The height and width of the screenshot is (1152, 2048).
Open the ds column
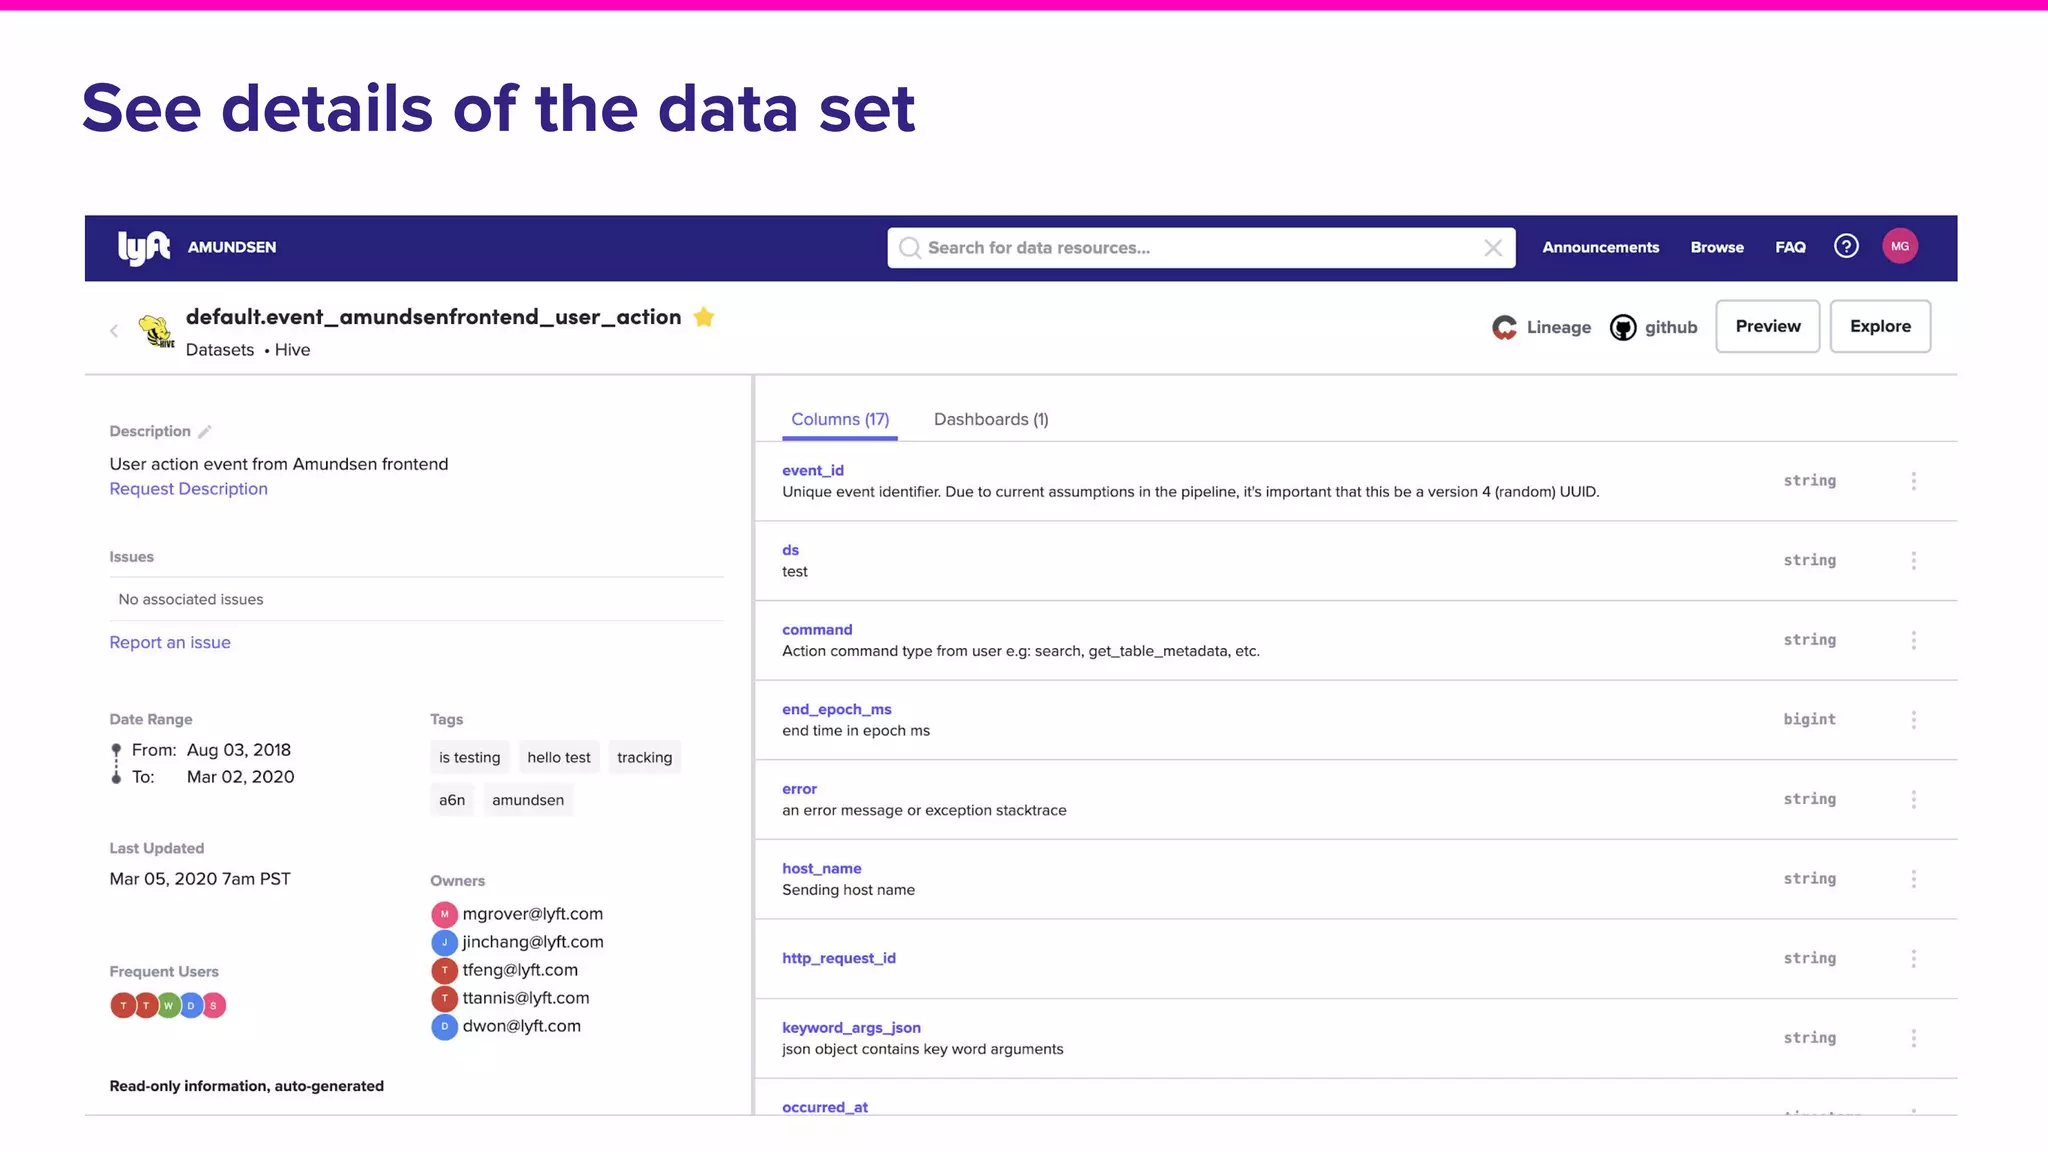coord(790,550)
